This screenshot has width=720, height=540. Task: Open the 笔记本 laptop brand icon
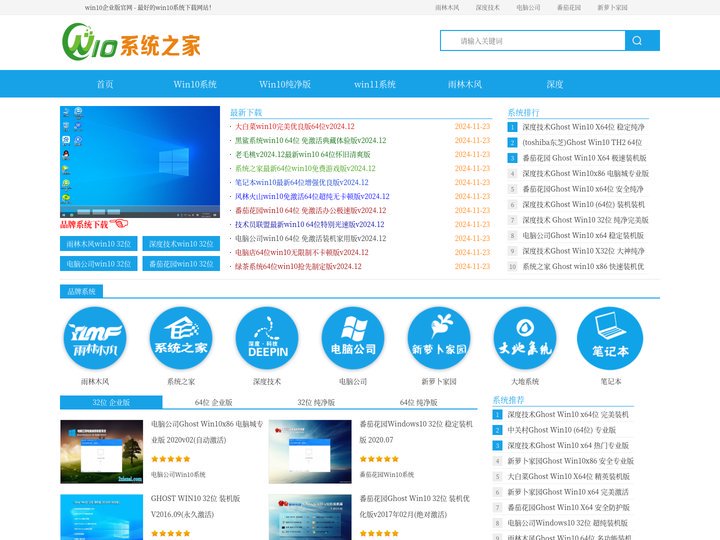(x=610, y=338)
